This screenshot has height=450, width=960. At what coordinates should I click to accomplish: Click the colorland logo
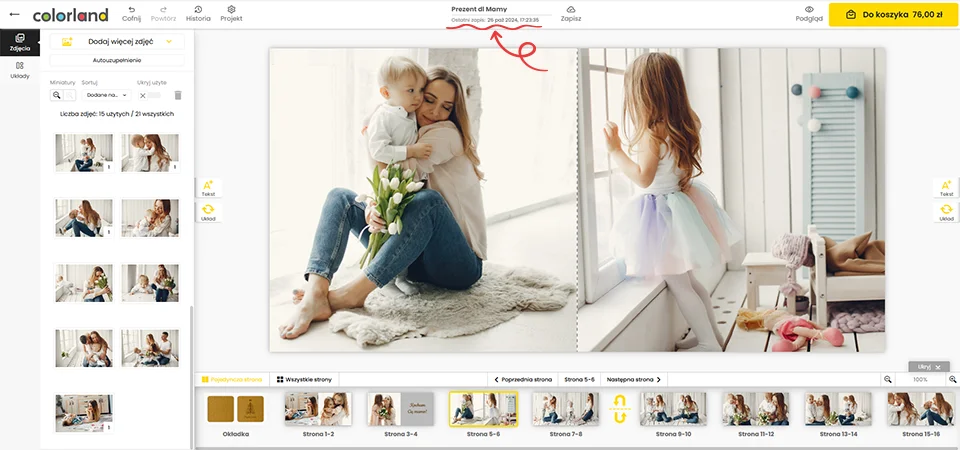[70, 15]
